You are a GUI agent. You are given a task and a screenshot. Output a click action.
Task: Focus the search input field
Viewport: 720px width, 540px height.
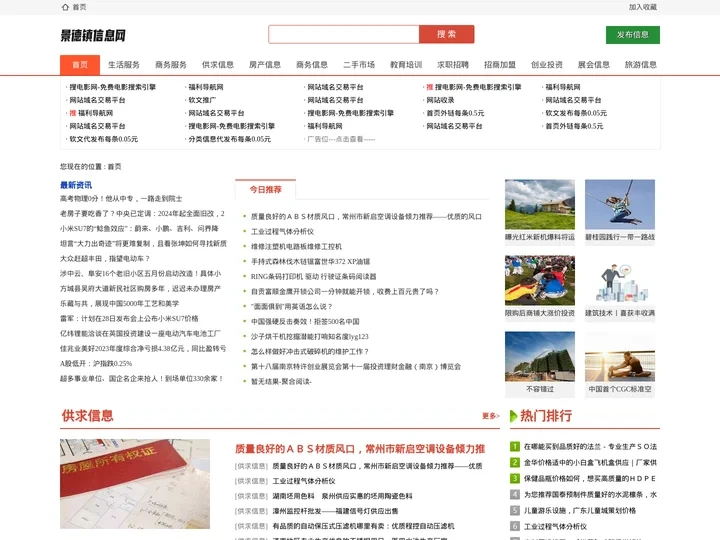click(343, 34)
